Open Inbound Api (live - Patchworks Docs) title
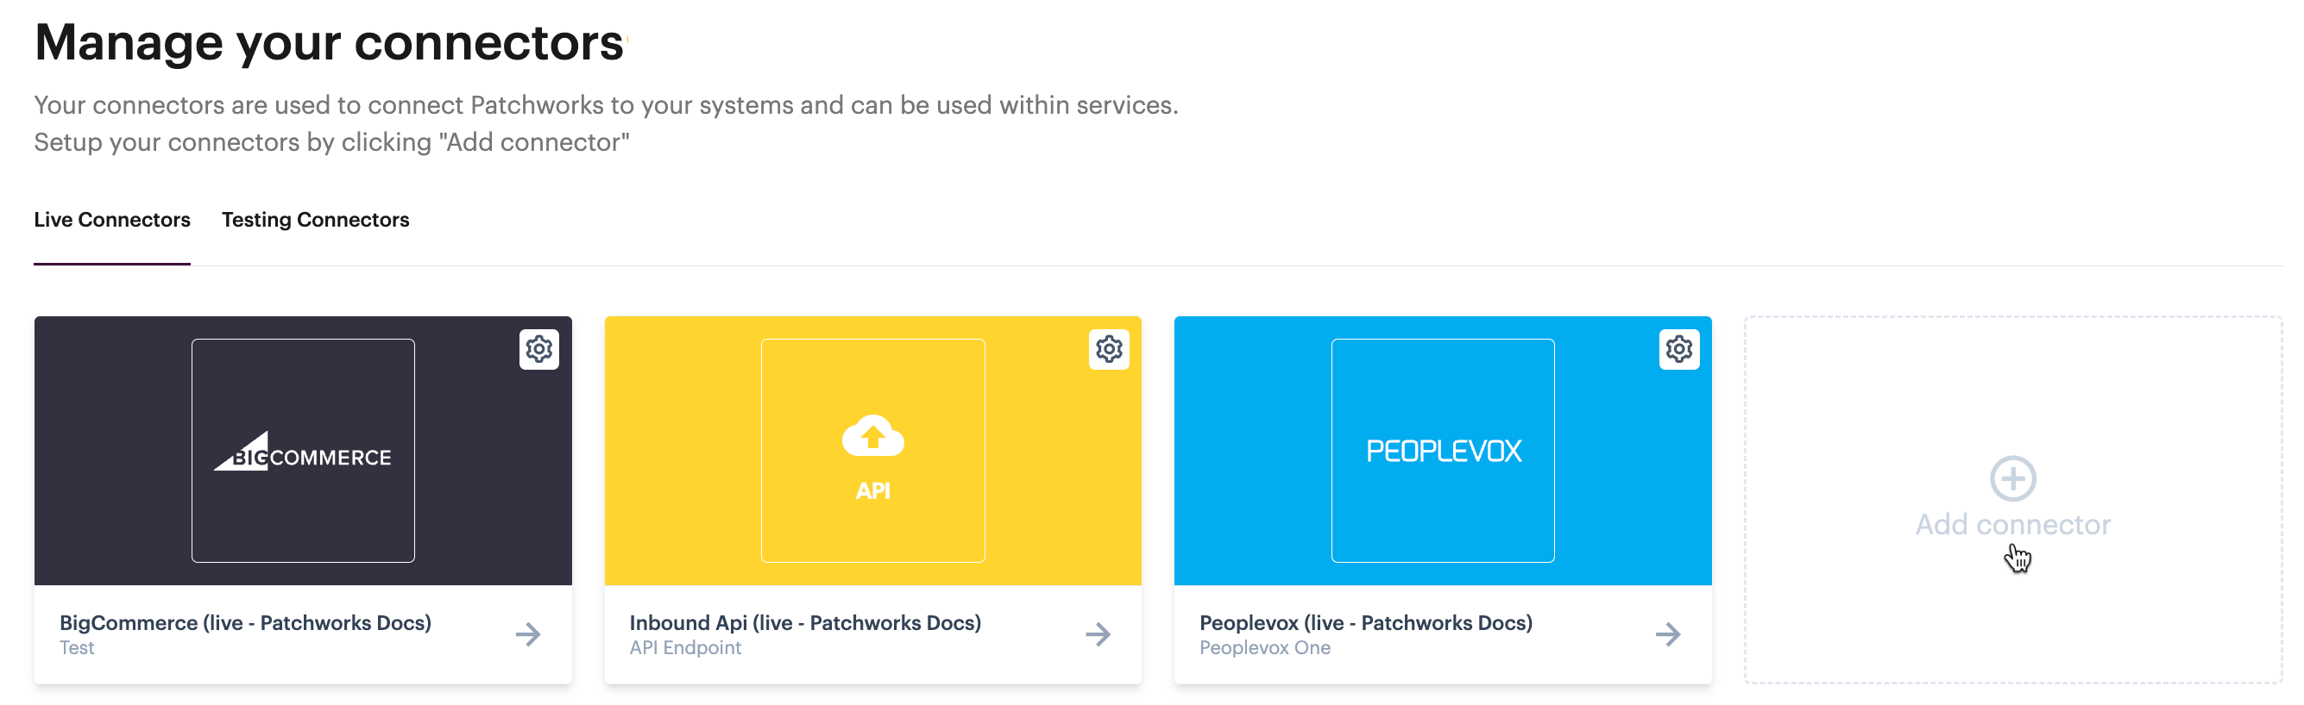2304x705 pixels. tap(805, 623)
